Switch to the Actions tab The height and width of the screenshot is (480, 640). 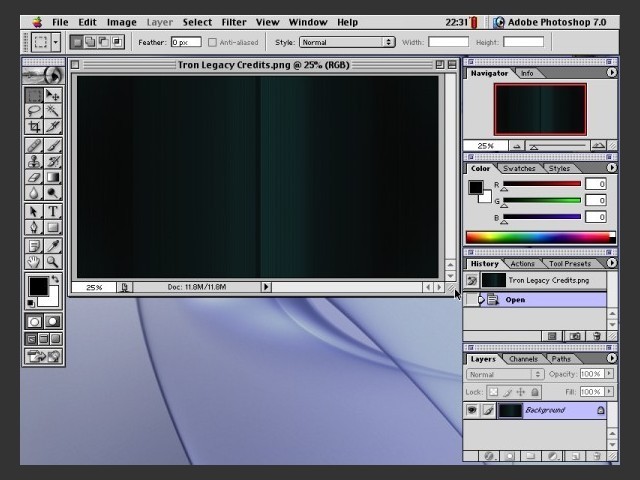tap(522, 264)
